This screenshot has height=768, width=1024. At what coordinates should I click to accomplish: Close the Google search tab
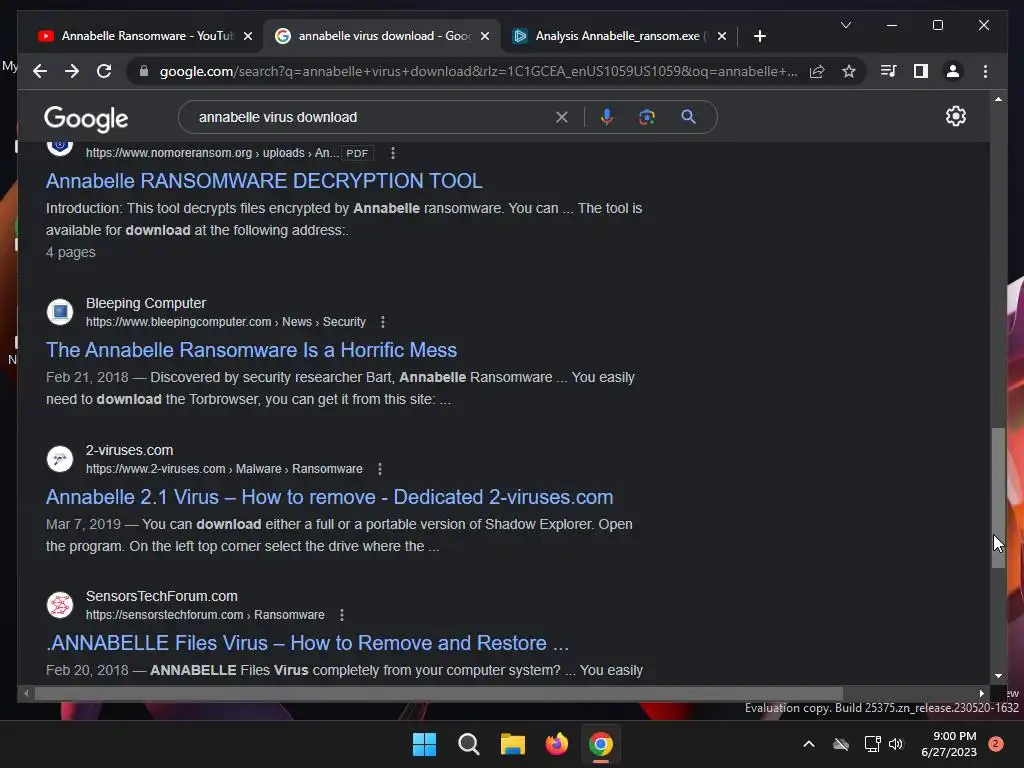point(485,37)
